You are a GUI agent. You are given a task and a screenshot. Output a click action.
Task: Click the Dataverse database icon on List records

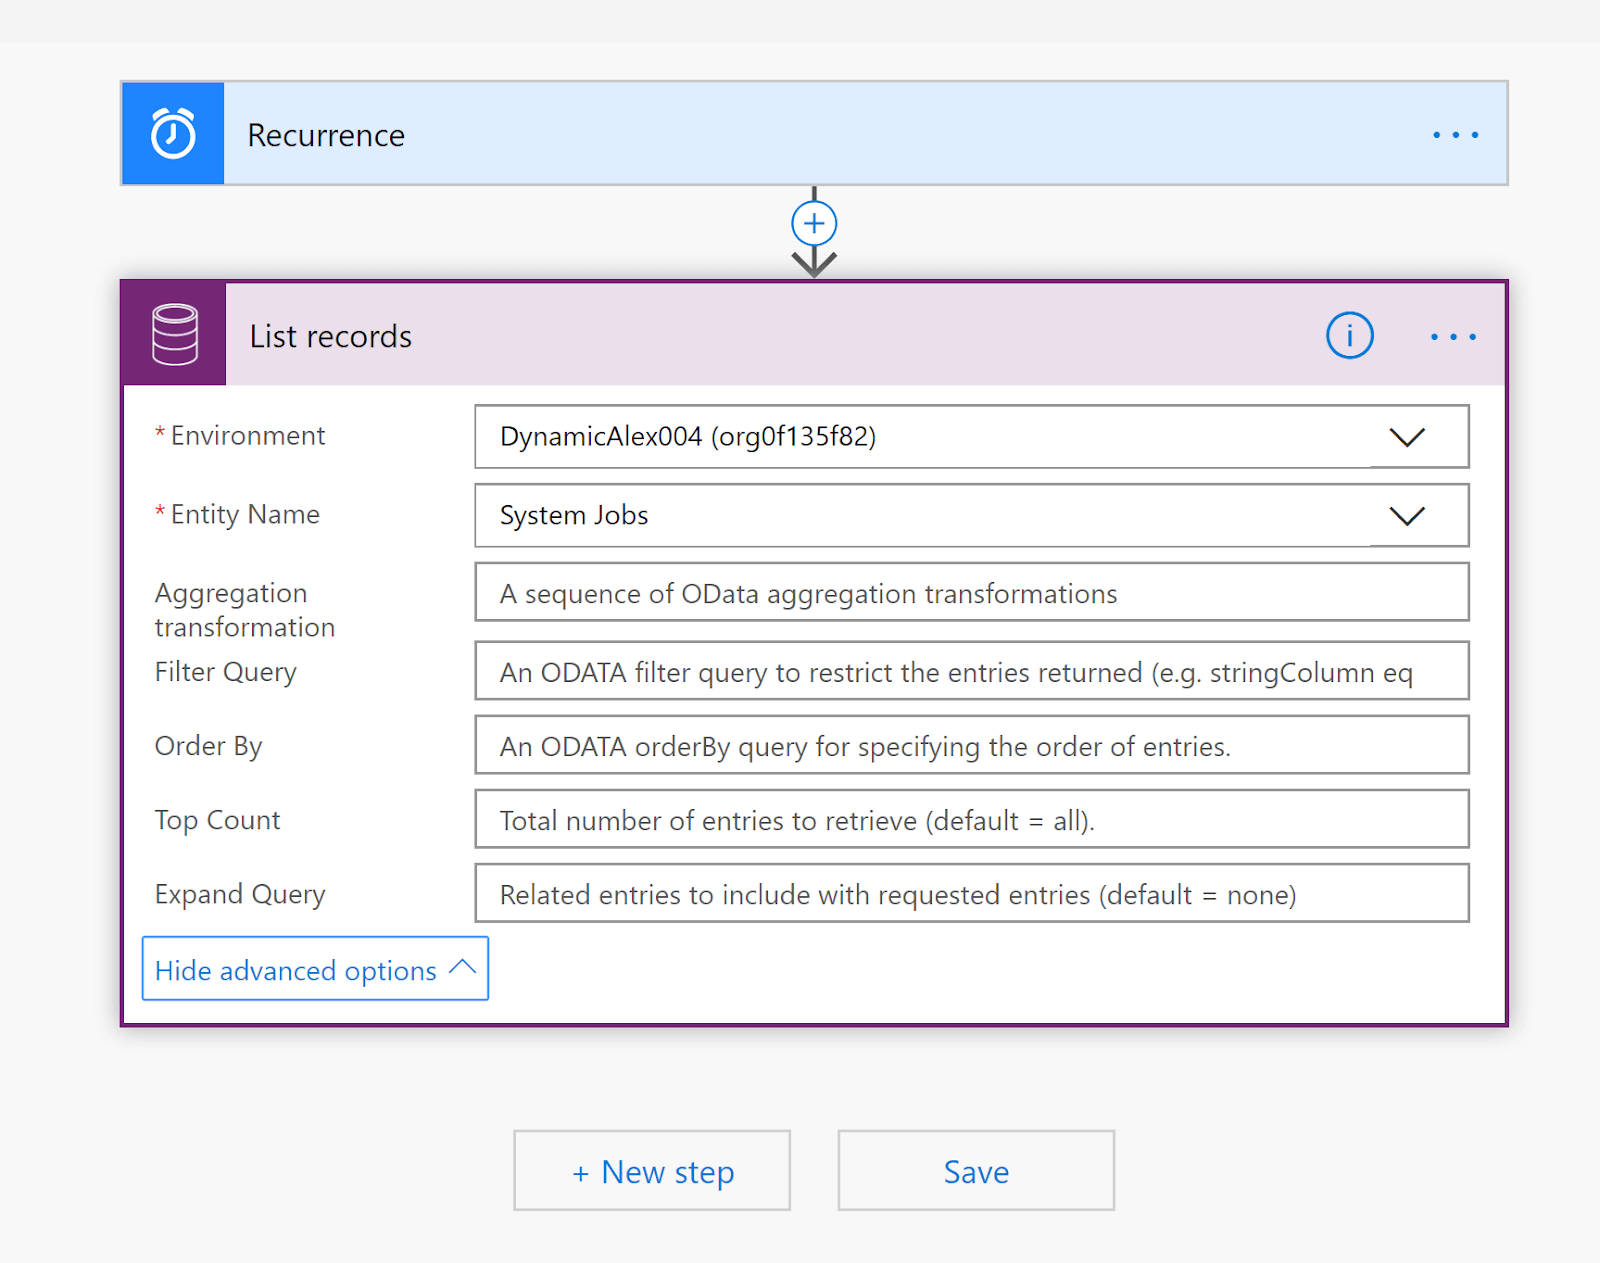(173, 334)
